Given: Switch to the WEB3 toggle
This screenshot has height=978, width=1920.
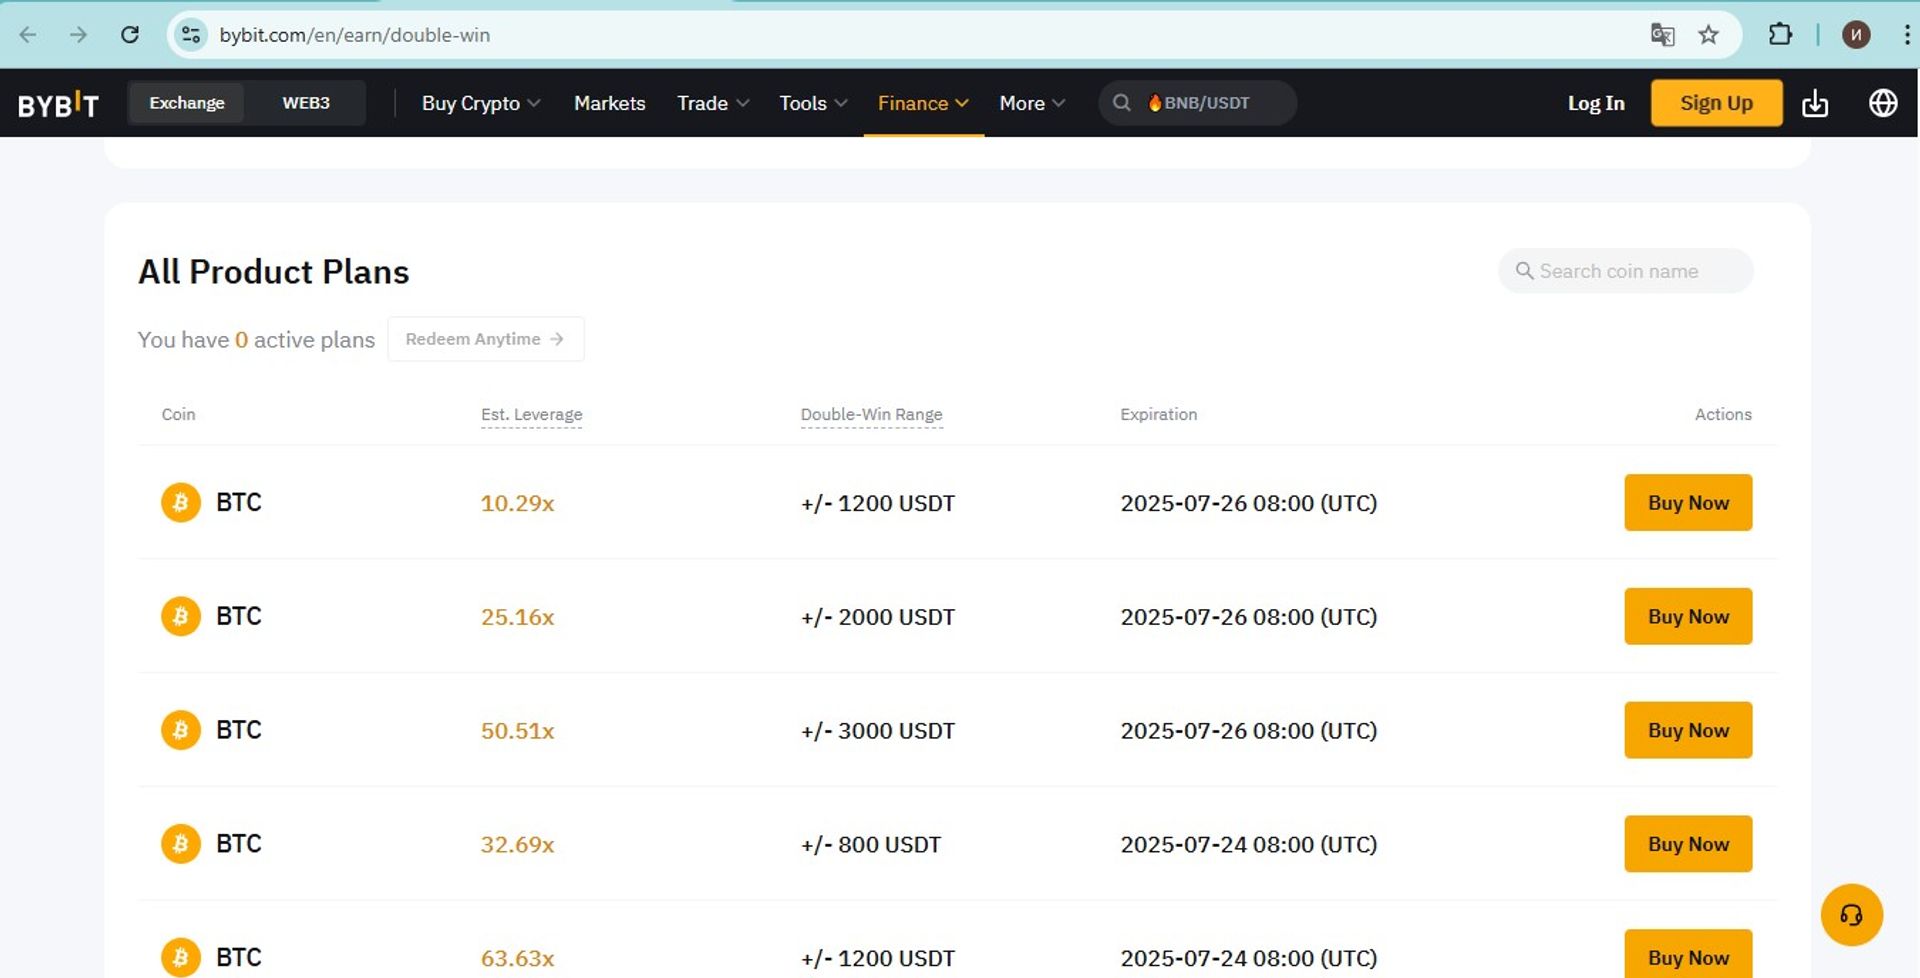Looking at the screenshot, I should pos(306,103).
